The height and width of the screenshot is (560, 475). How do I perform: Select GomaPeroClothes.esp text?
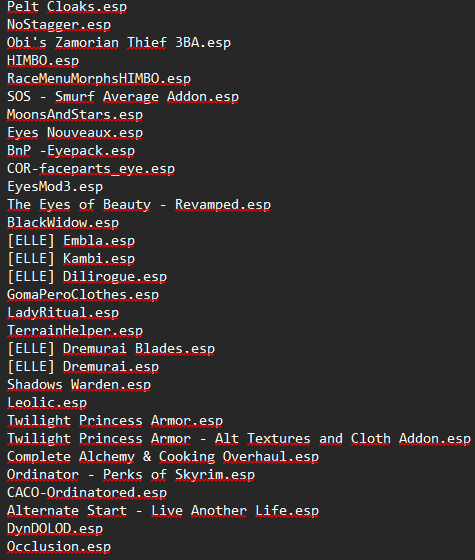(x=83, y=295)
